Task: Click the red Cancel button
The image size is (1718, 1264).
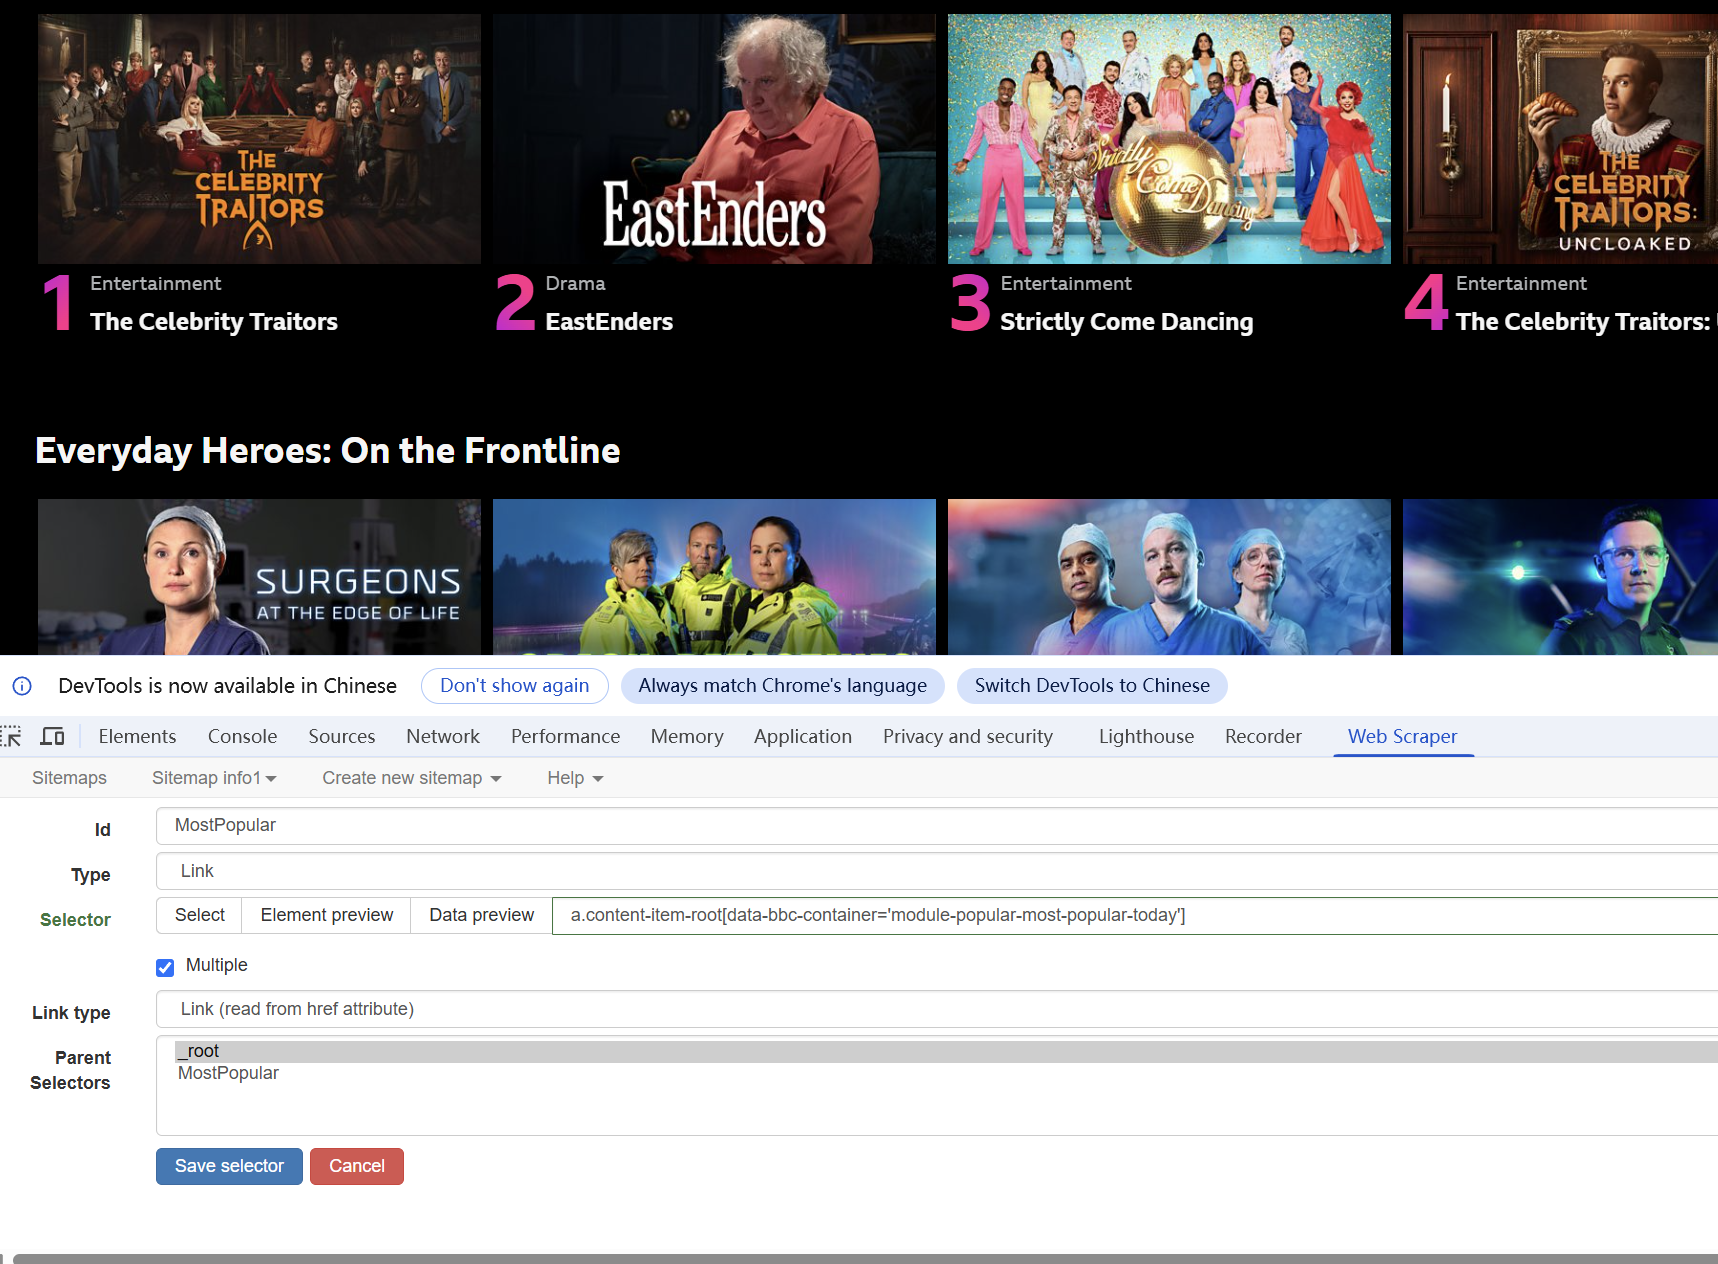Action: [356, 1166]
